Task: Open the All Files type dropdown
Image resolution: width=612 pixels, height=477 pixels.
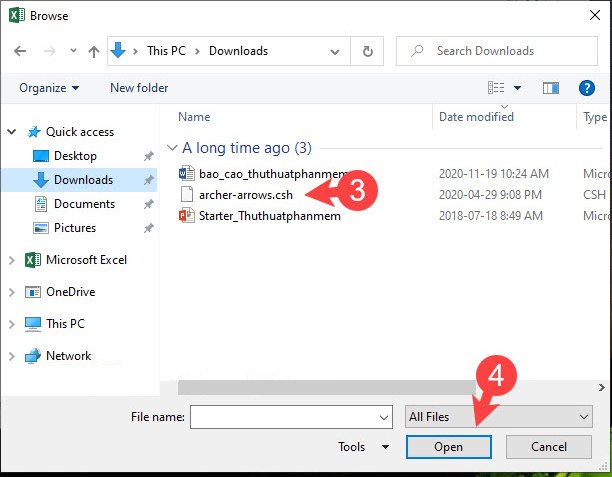Action: 499,417
